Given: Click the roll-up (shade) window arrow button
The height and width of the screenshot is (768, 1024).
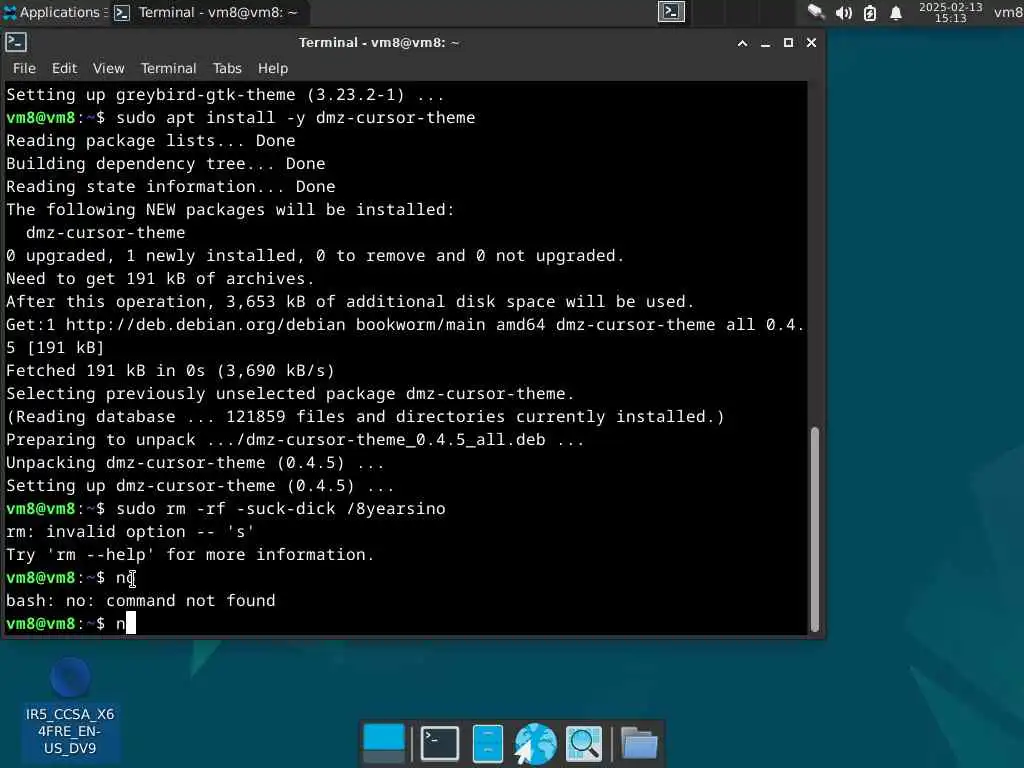Looking at the screenshot, I should click(743, 43).
